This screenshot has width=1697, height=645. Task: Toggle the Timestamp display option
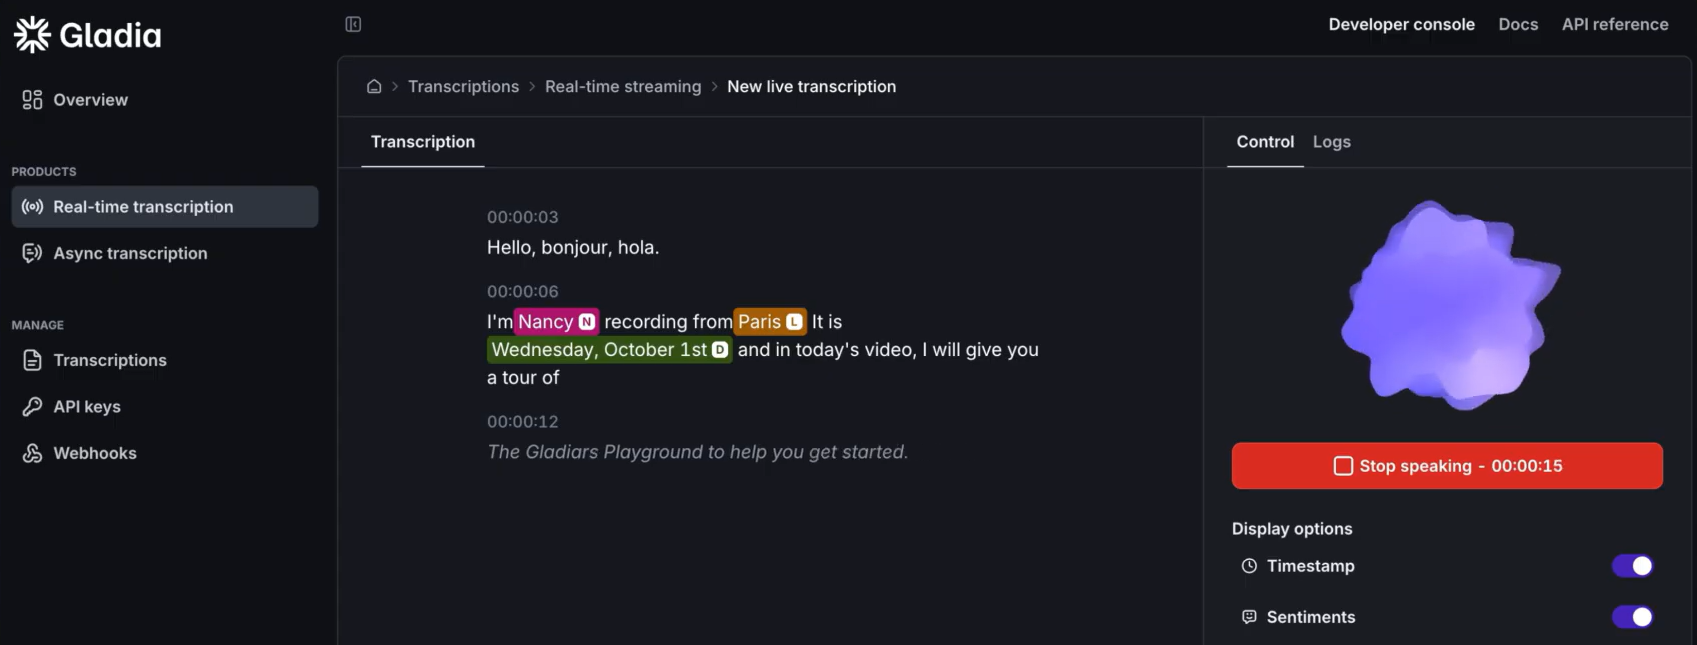click(x=1632, y=566)
